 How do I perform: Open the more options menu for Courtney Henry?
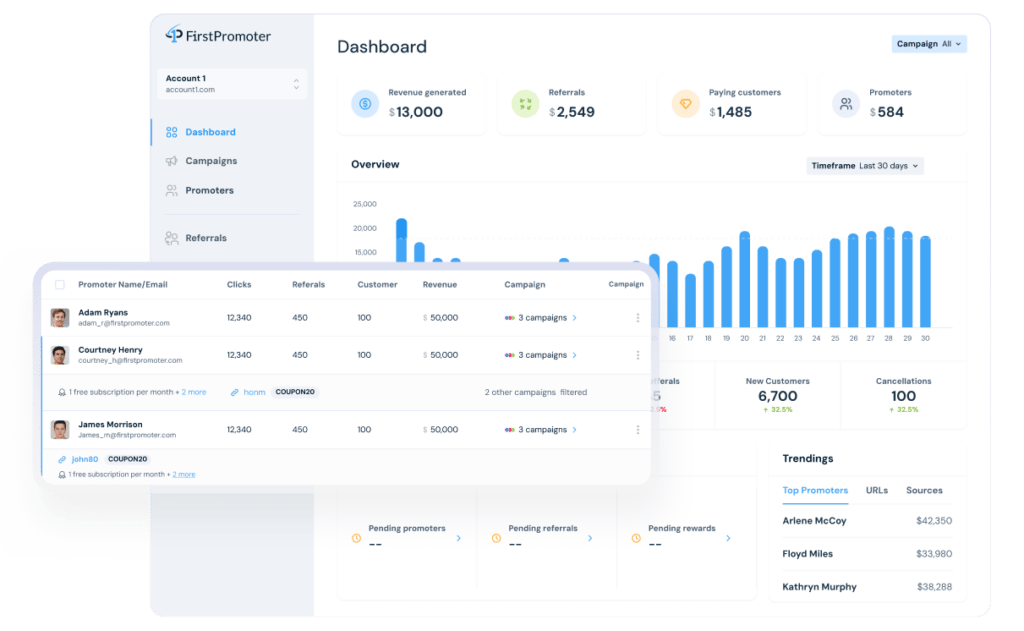point(638,355)
